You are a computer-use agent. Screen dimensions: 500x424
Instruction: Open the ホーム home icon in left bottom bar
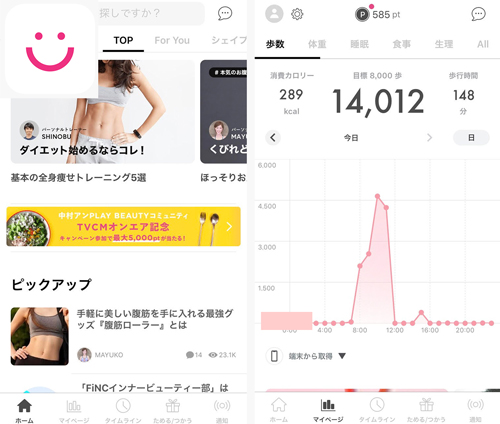pyautogui.click(x=24, y=411)
